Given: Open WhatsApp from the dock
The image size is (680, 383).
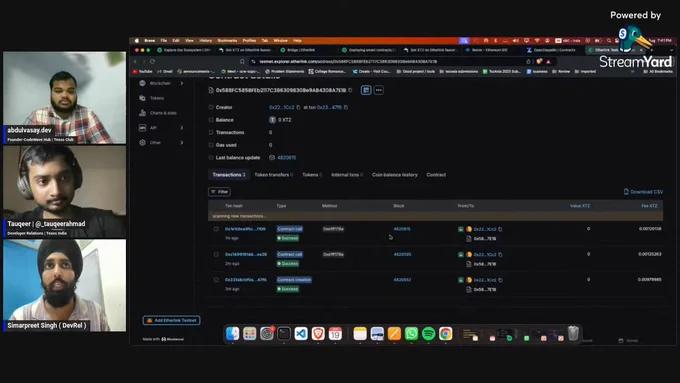Looking at the screenshot, I should point(411,334).
